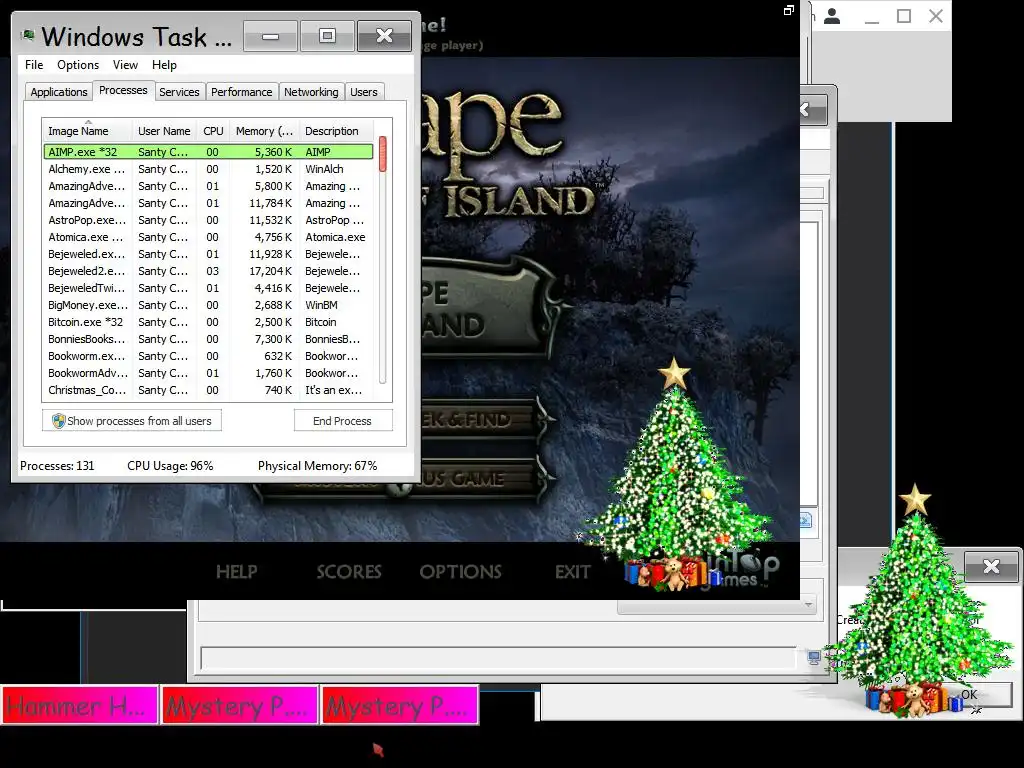Select the Processes tab
Screen dimensions: 1024x768
123,90
